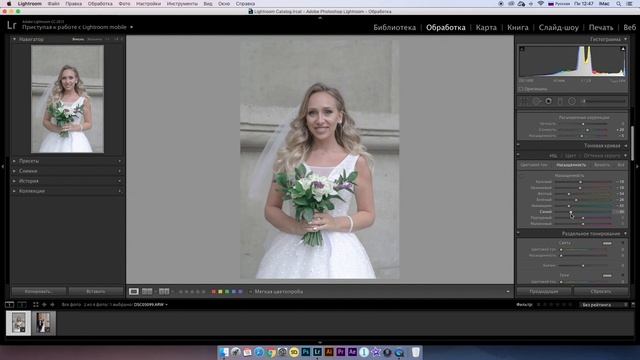Switch to the Печать module
Viewport: 640px width, 360px height.
(601, 27)
